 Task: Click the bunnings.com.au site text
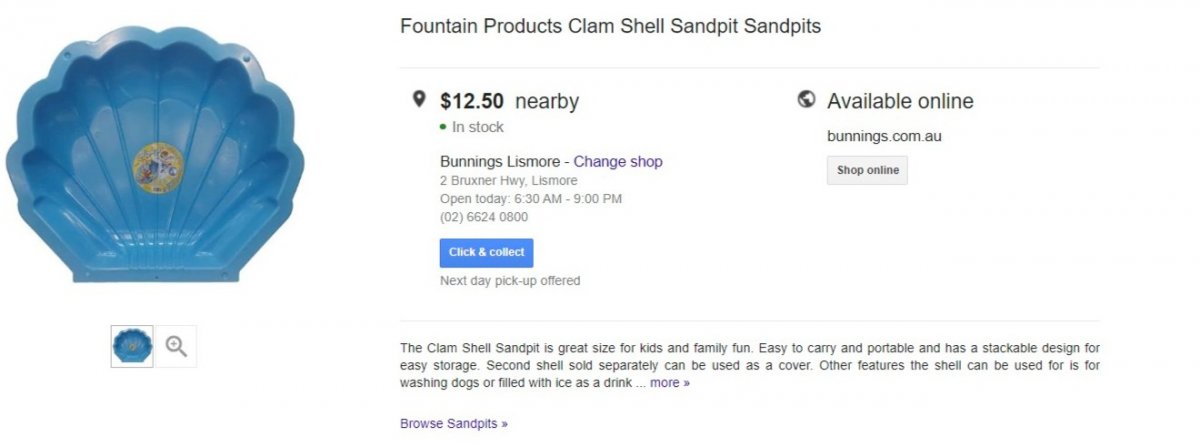pos(884,136)
